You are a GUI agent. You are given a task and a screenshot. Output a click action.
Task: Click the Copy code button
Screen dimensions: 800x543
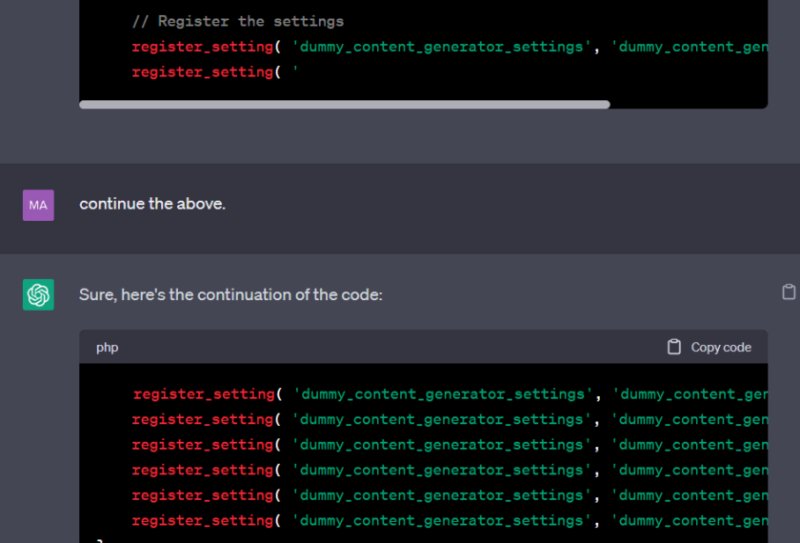tap(709, 347)
